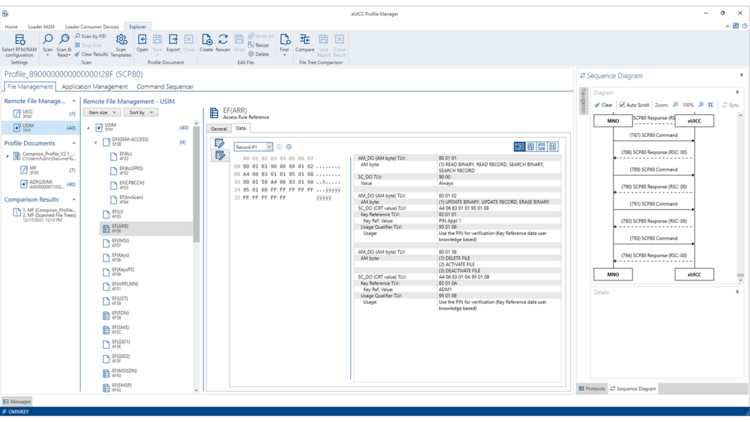Collapse the USIM tree node
The height and width of the screenshot is (422, 750).
[x=88, y=128]
